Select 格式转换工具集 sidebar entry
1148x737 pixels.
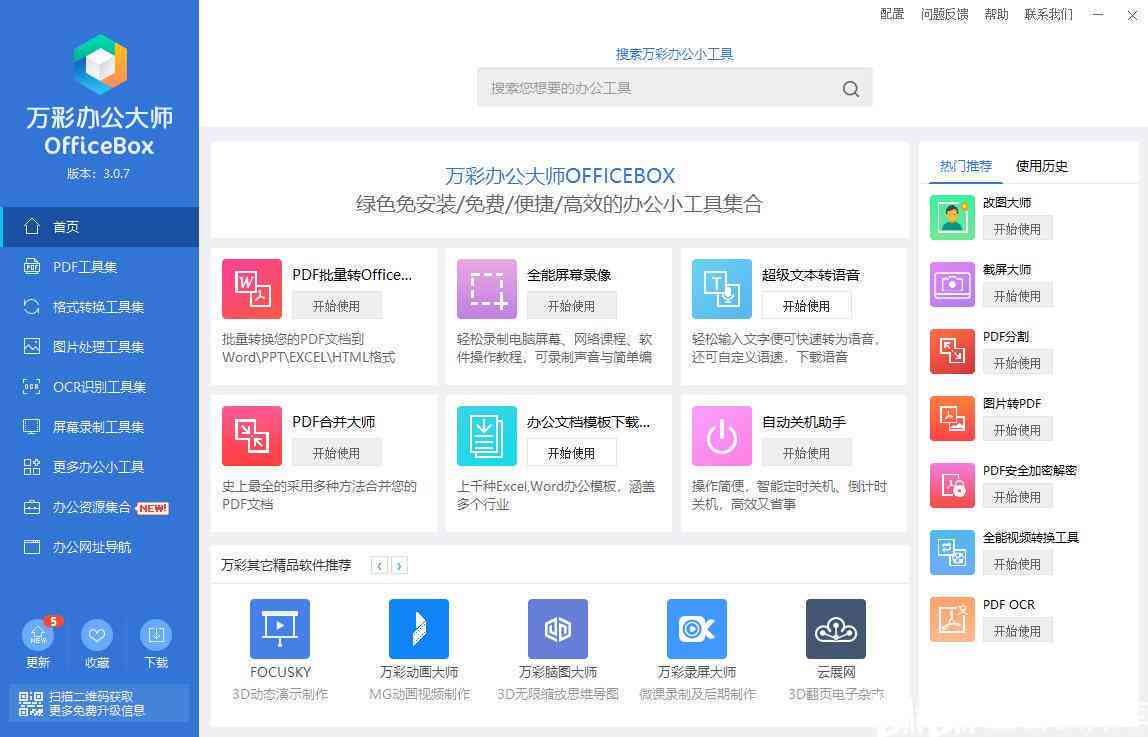[100, 307]
